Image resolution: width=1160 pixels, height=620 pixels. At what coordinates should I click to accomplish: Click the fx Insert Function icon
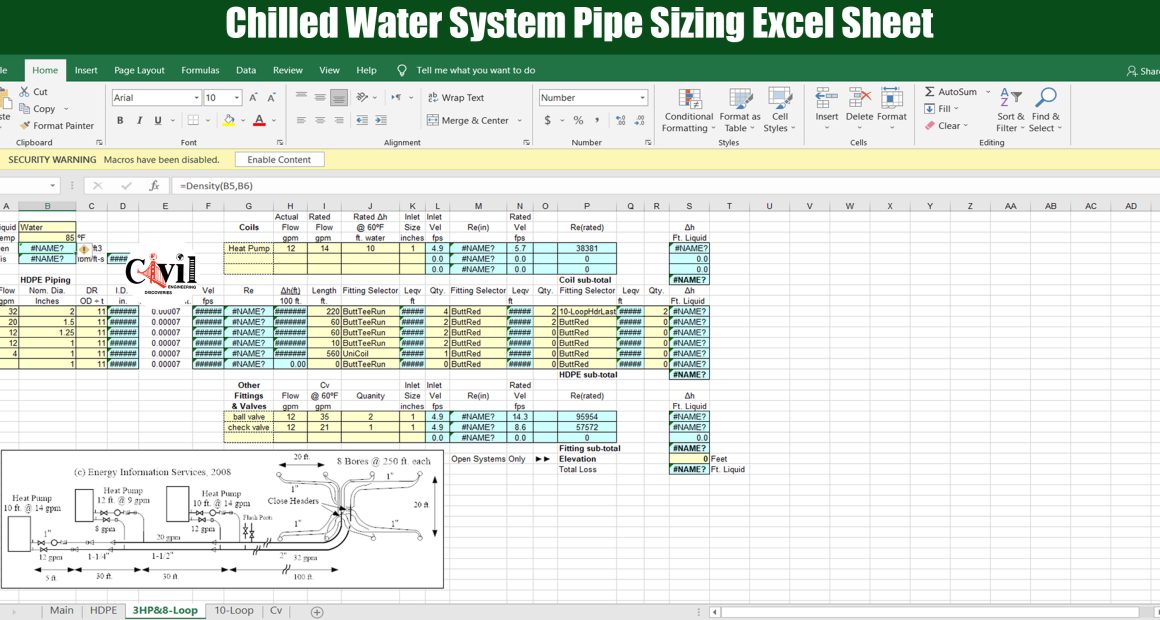pyautogui.click(x=154, y=186)
